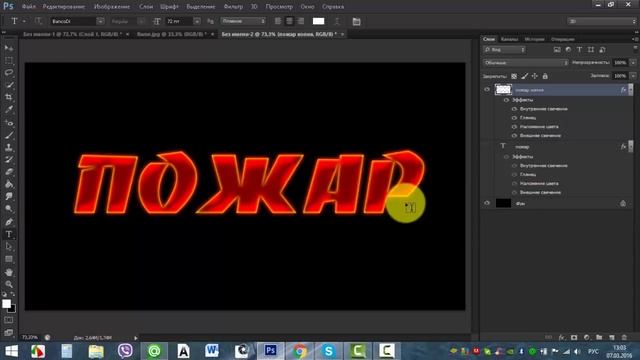Select the Lasso tool
This screenshot has height=360, width=640.
point(9,73)
